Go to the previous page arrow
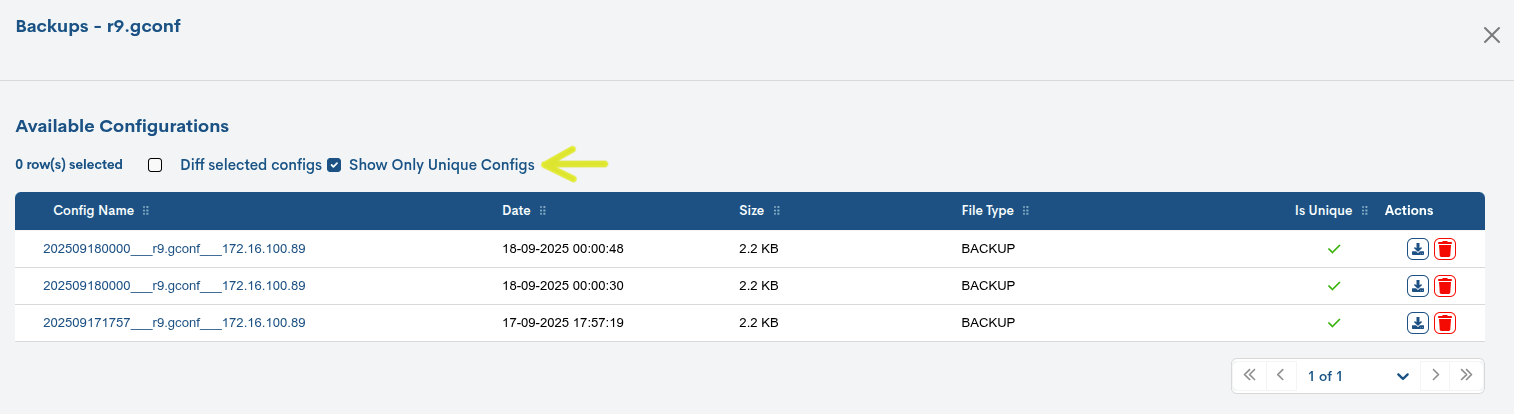Image resolution: width=1514 pixels, height=414 pixels. pos(1280,375)
